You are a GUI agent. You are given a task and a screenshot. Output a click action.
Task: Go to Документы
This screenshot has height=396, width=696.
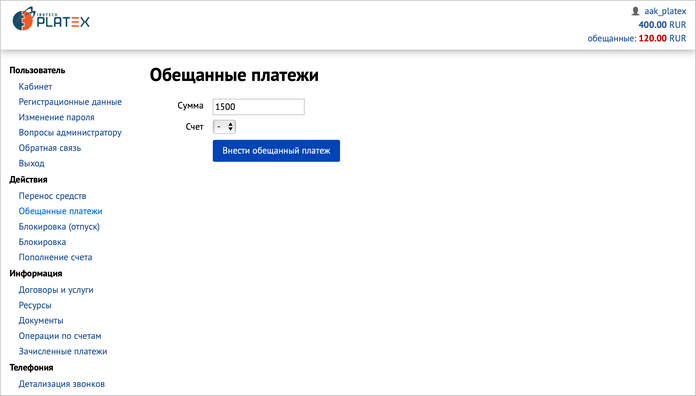pyautogui.click(x=41, y=321)
